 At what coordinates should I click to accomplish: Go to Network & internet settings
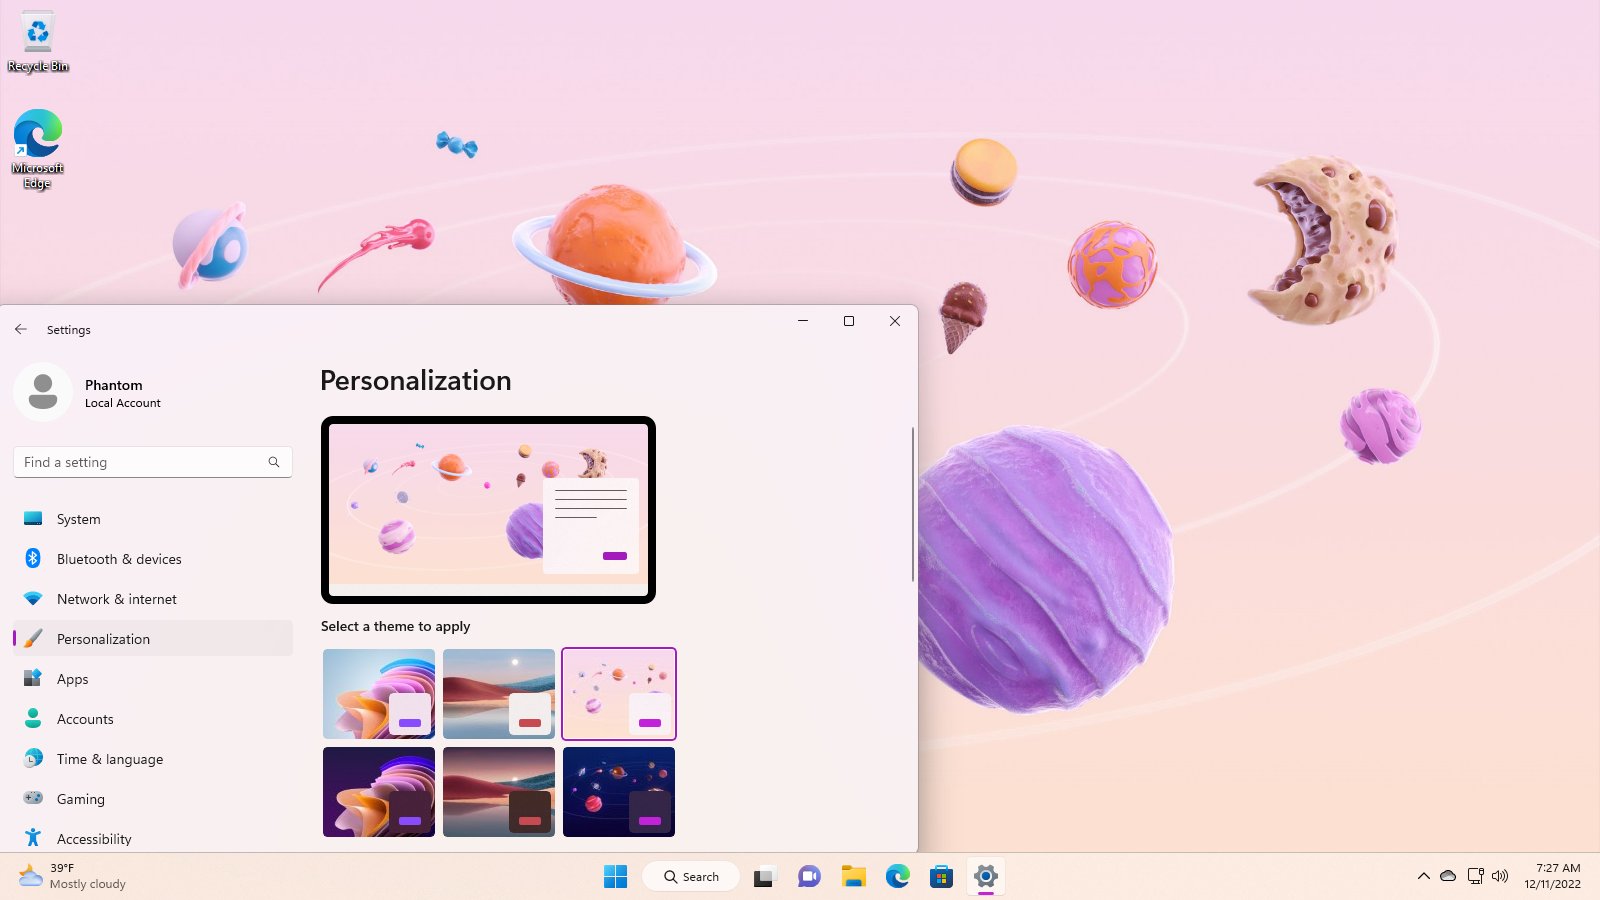(x=116, y=599)
